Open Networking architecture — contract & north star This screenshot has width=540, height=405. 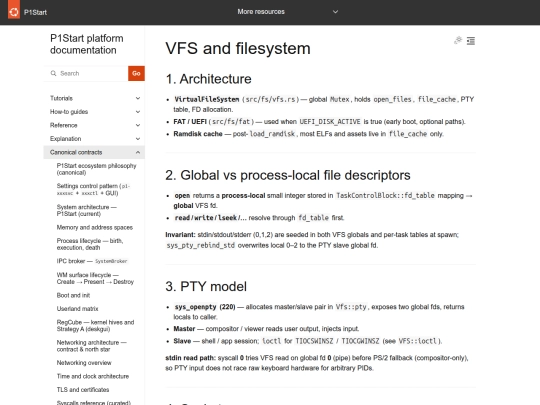point(92,346)
